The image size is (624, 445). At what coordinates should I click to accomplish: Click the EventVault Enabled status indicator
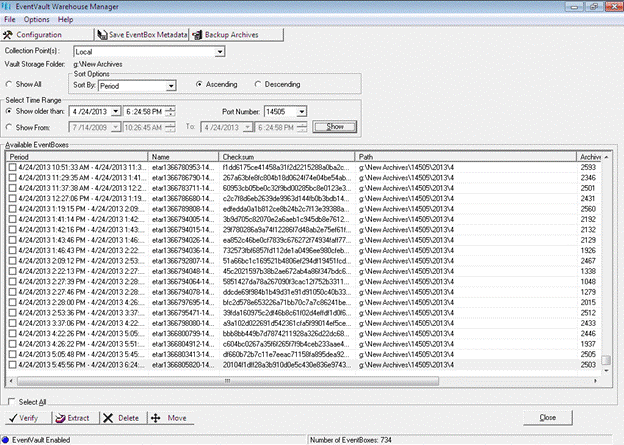click(5, 440)
